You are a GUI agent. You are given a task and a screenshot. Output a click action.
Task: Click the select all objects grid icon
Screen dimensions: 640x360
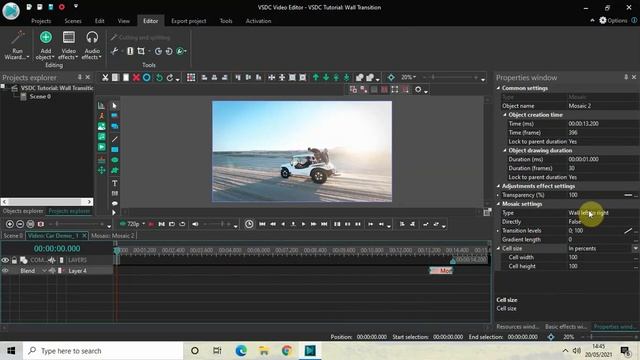click(191, 78)
